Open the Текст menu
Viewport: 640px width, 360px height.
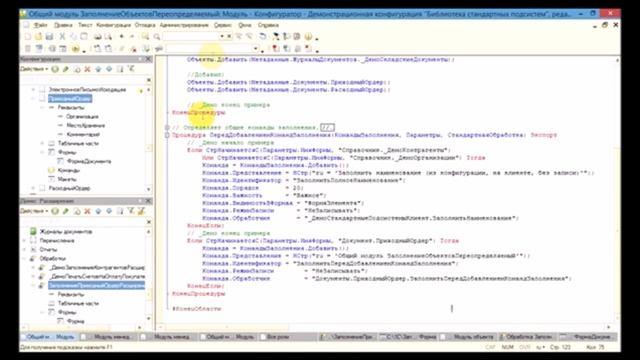click(85, 25)
